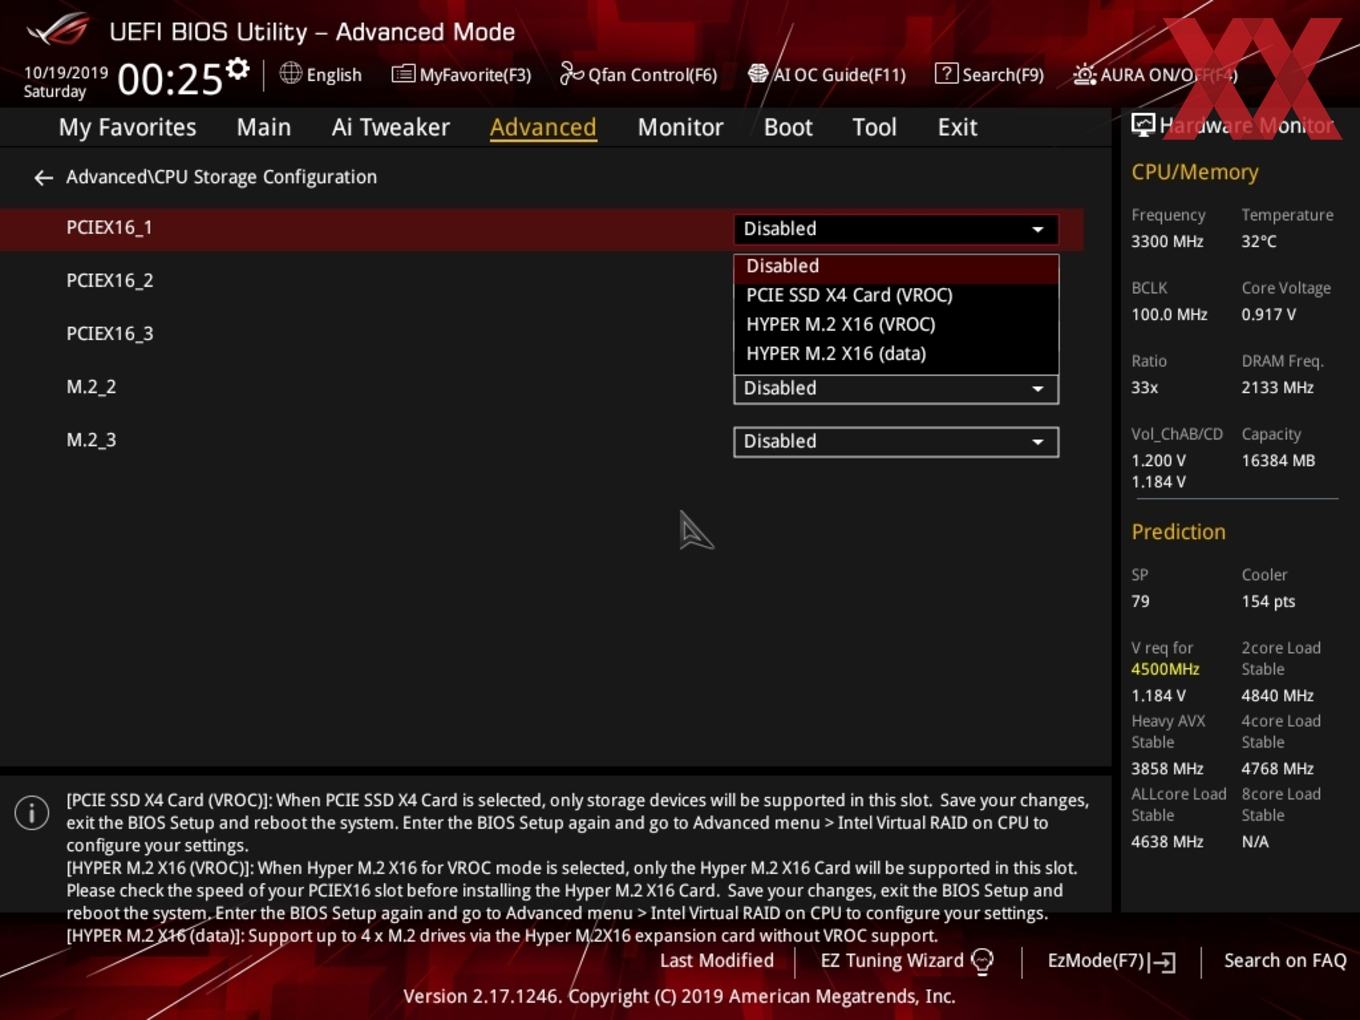Click the info circle icon in help panel
Viewport: 1360px width, 1020px height.
[x=32, y=813]
